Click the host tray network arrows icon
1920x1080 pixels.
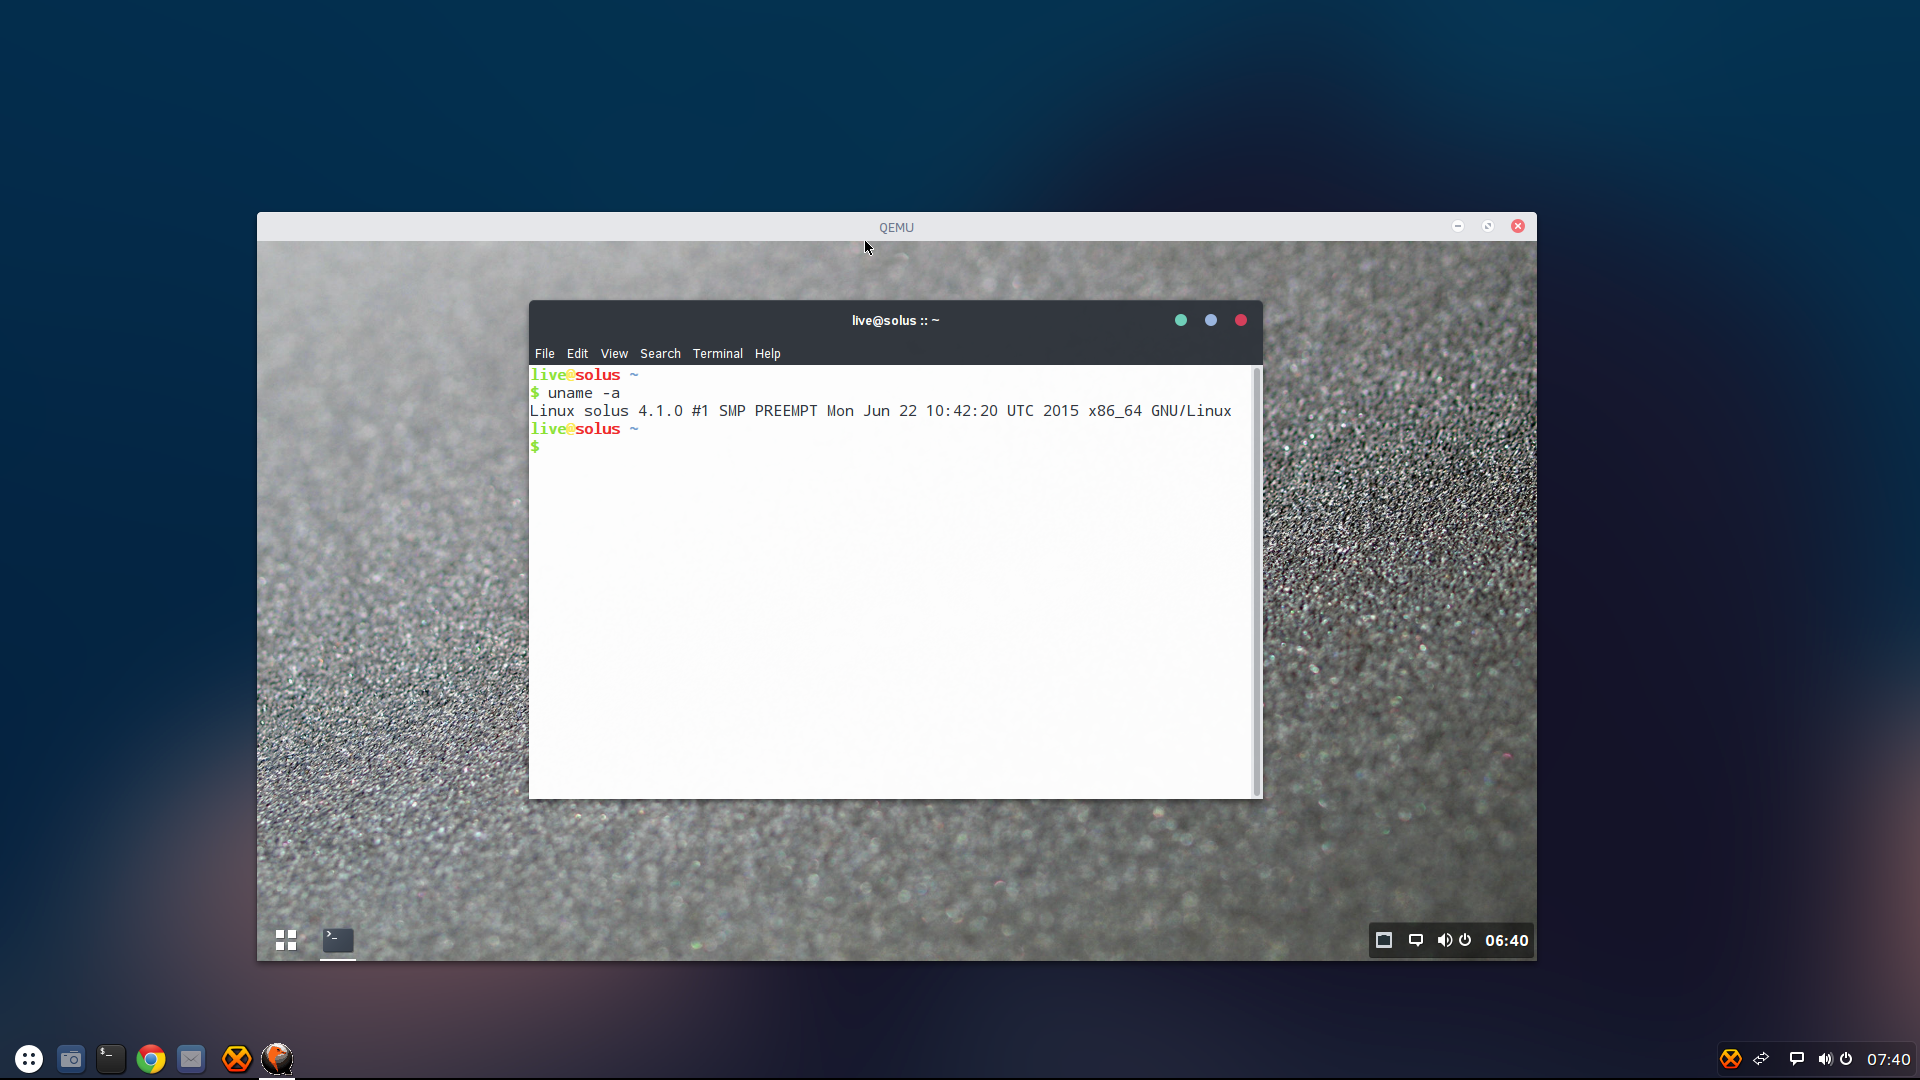(1762, 1058)
